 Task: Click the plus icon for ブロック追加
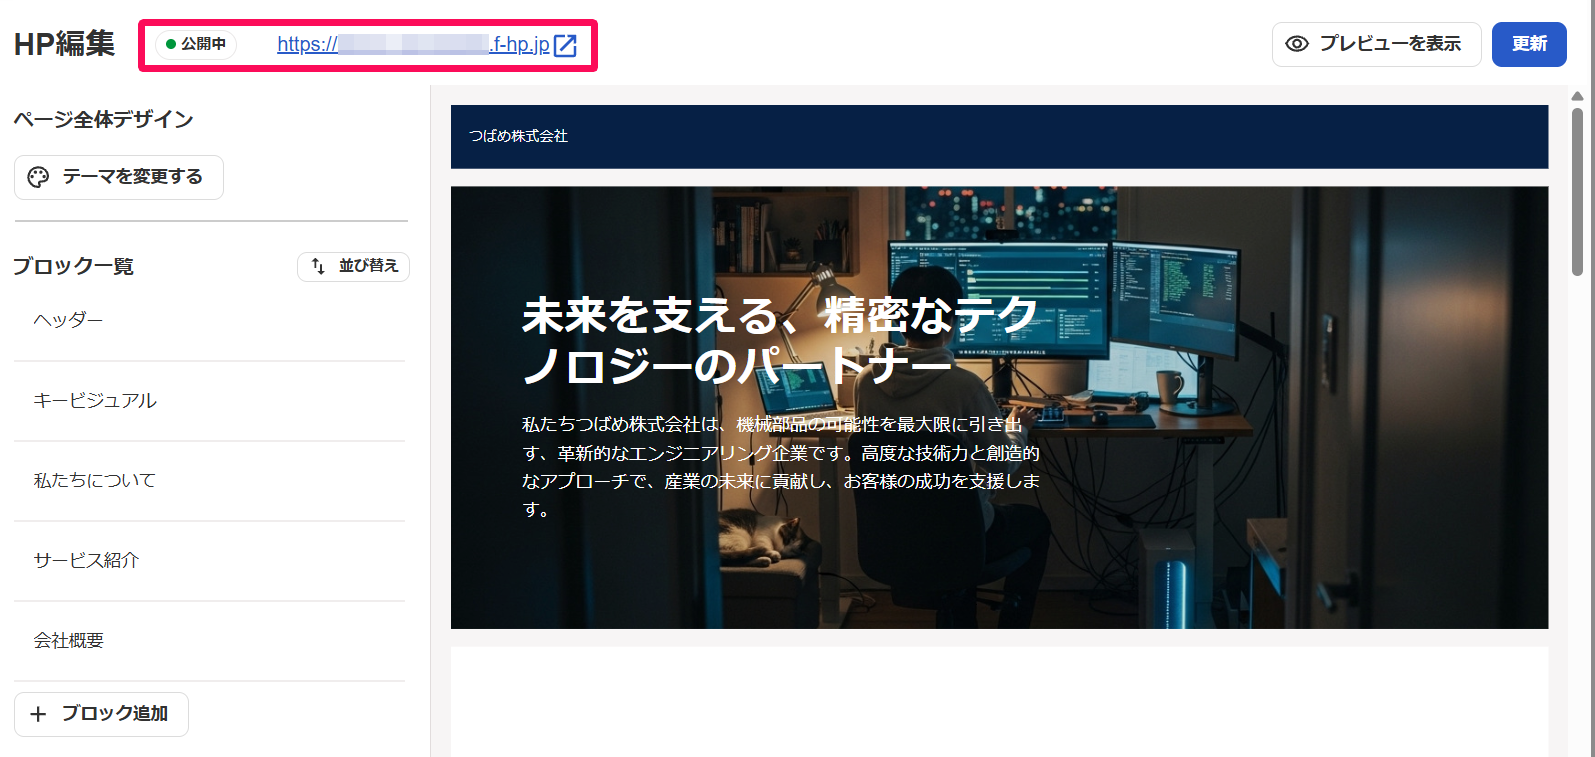point(38,714)
